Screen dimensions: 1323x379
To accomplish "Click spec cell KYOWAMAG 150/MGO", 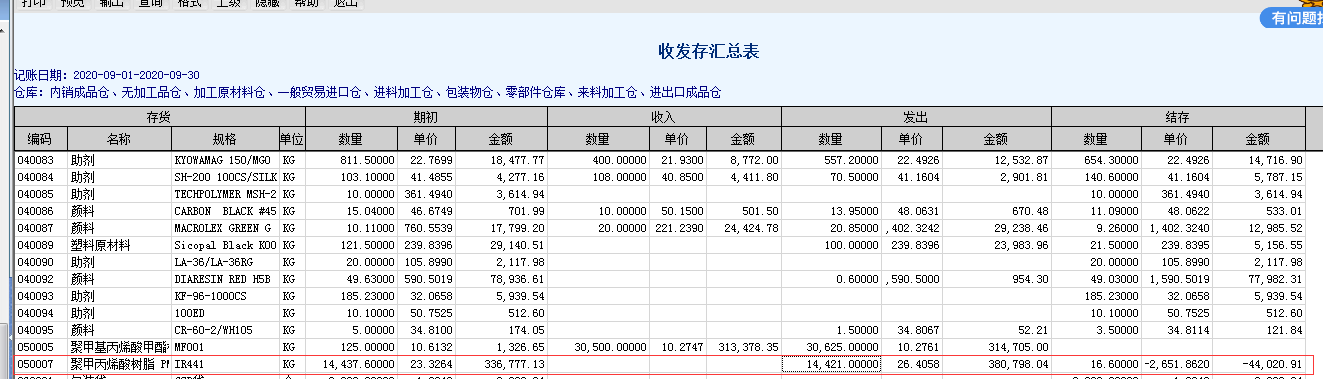I will click(x=225, y=160).
